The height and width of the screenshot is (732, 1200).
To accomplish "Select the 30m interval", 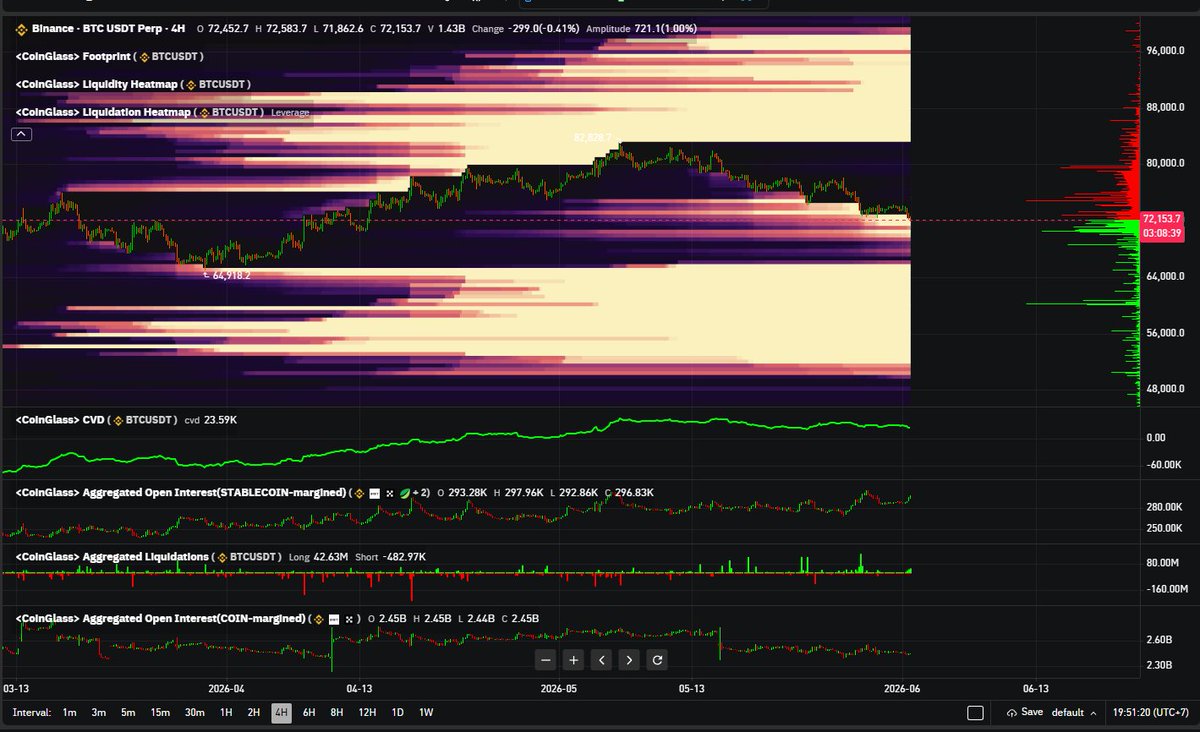I will pyautogui.click(x=194, y=712).
